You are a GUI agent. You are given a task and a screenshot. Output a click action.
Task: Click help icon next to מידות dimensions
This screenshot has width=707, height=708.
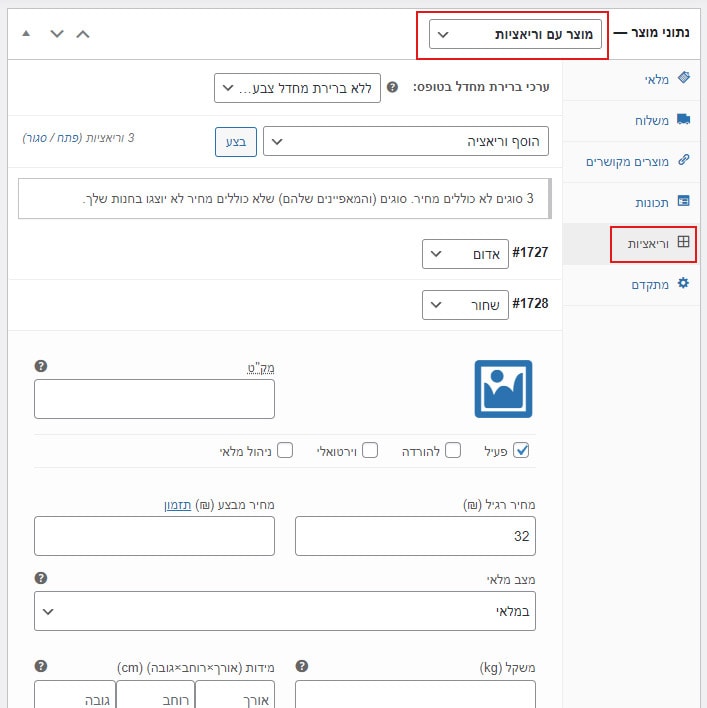tap(41, 666)
